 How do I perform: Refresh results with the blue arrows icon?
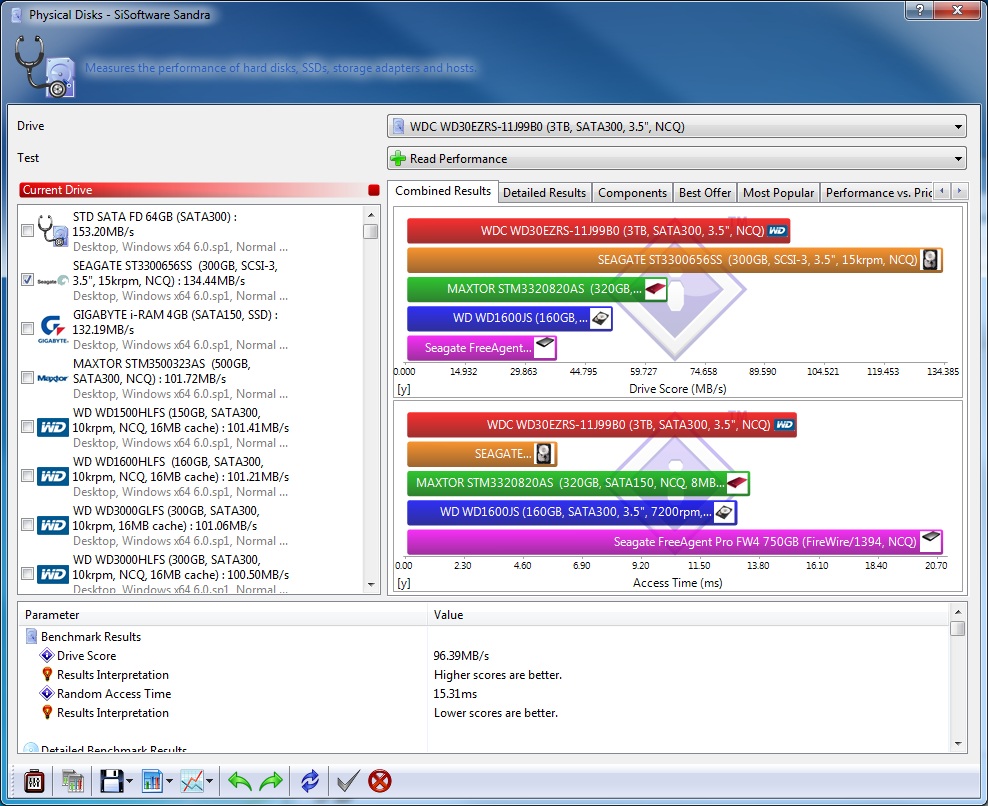310,781
